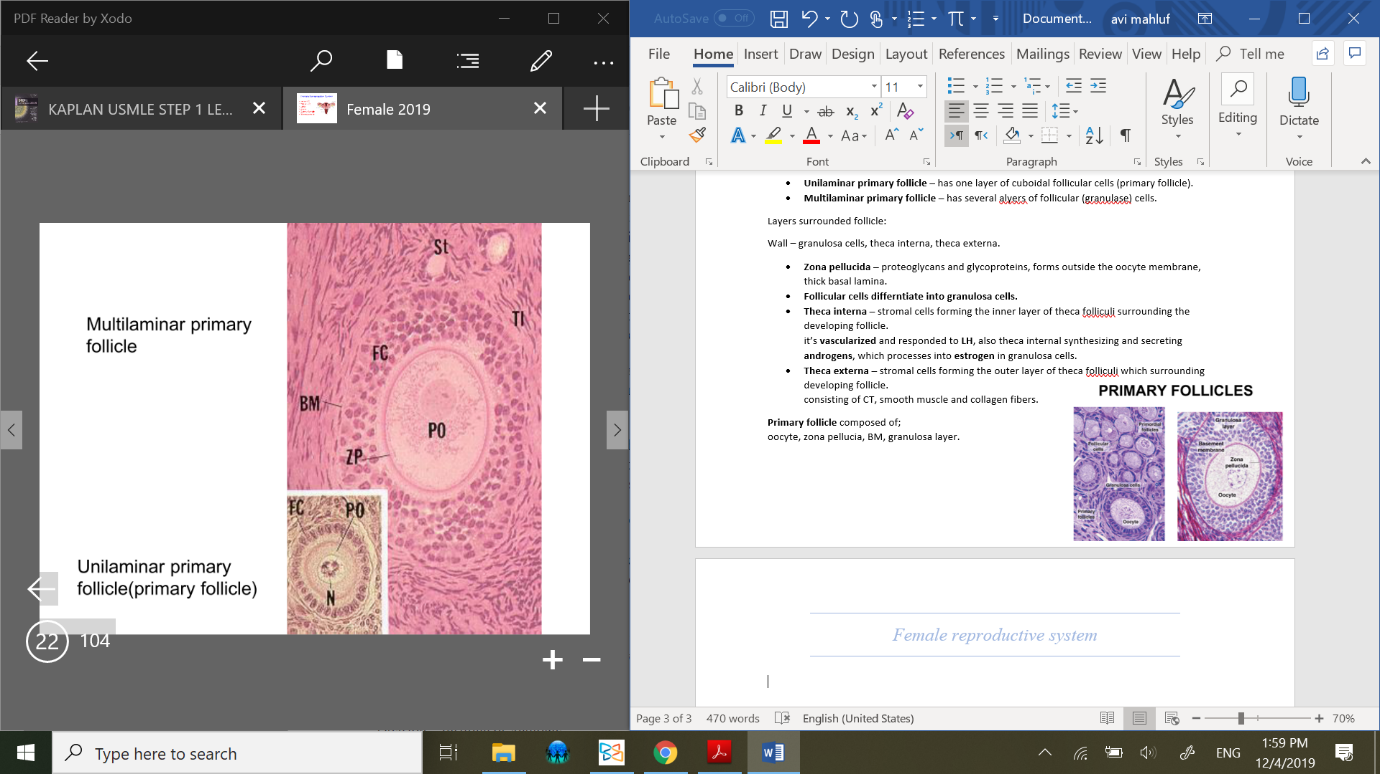The height and width of the screenshot is (774, 1380).
Task: Click the Save icon in Word title bar
Action: 780,19
